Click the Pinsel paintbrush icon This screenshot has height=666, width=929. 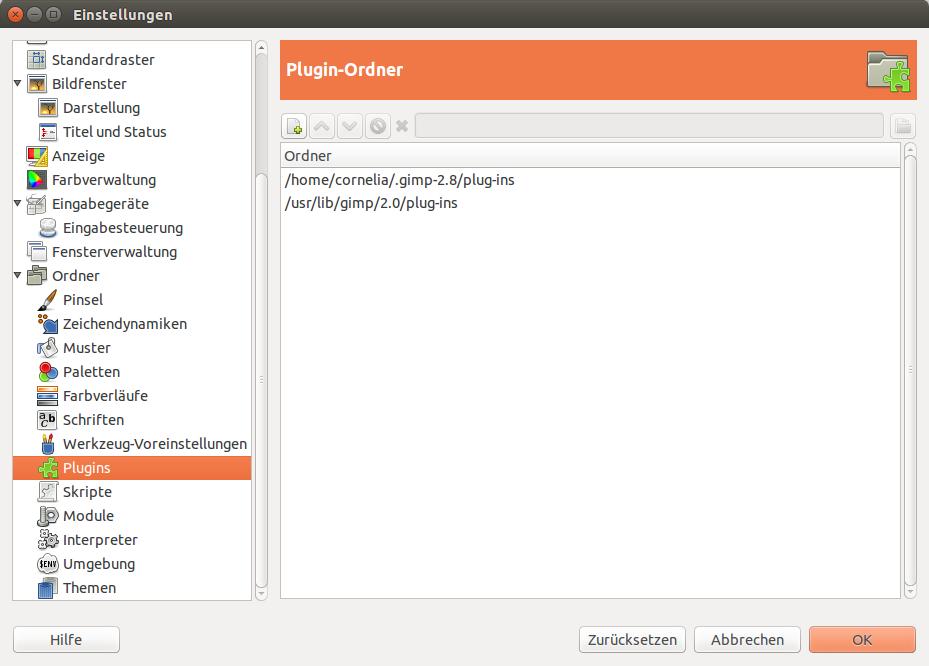pyautogui.click(x=48, y=300)
